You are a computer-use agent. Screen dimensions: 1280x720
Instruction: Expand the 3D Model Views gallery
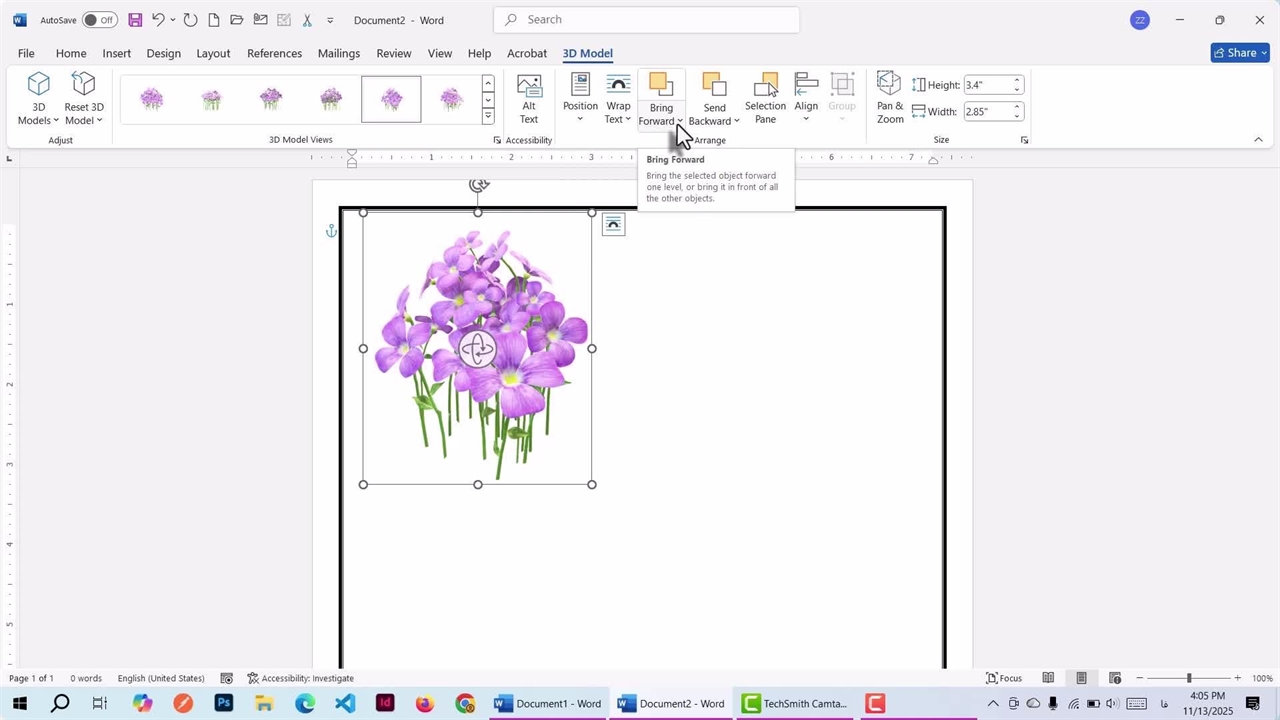point(488,117)
